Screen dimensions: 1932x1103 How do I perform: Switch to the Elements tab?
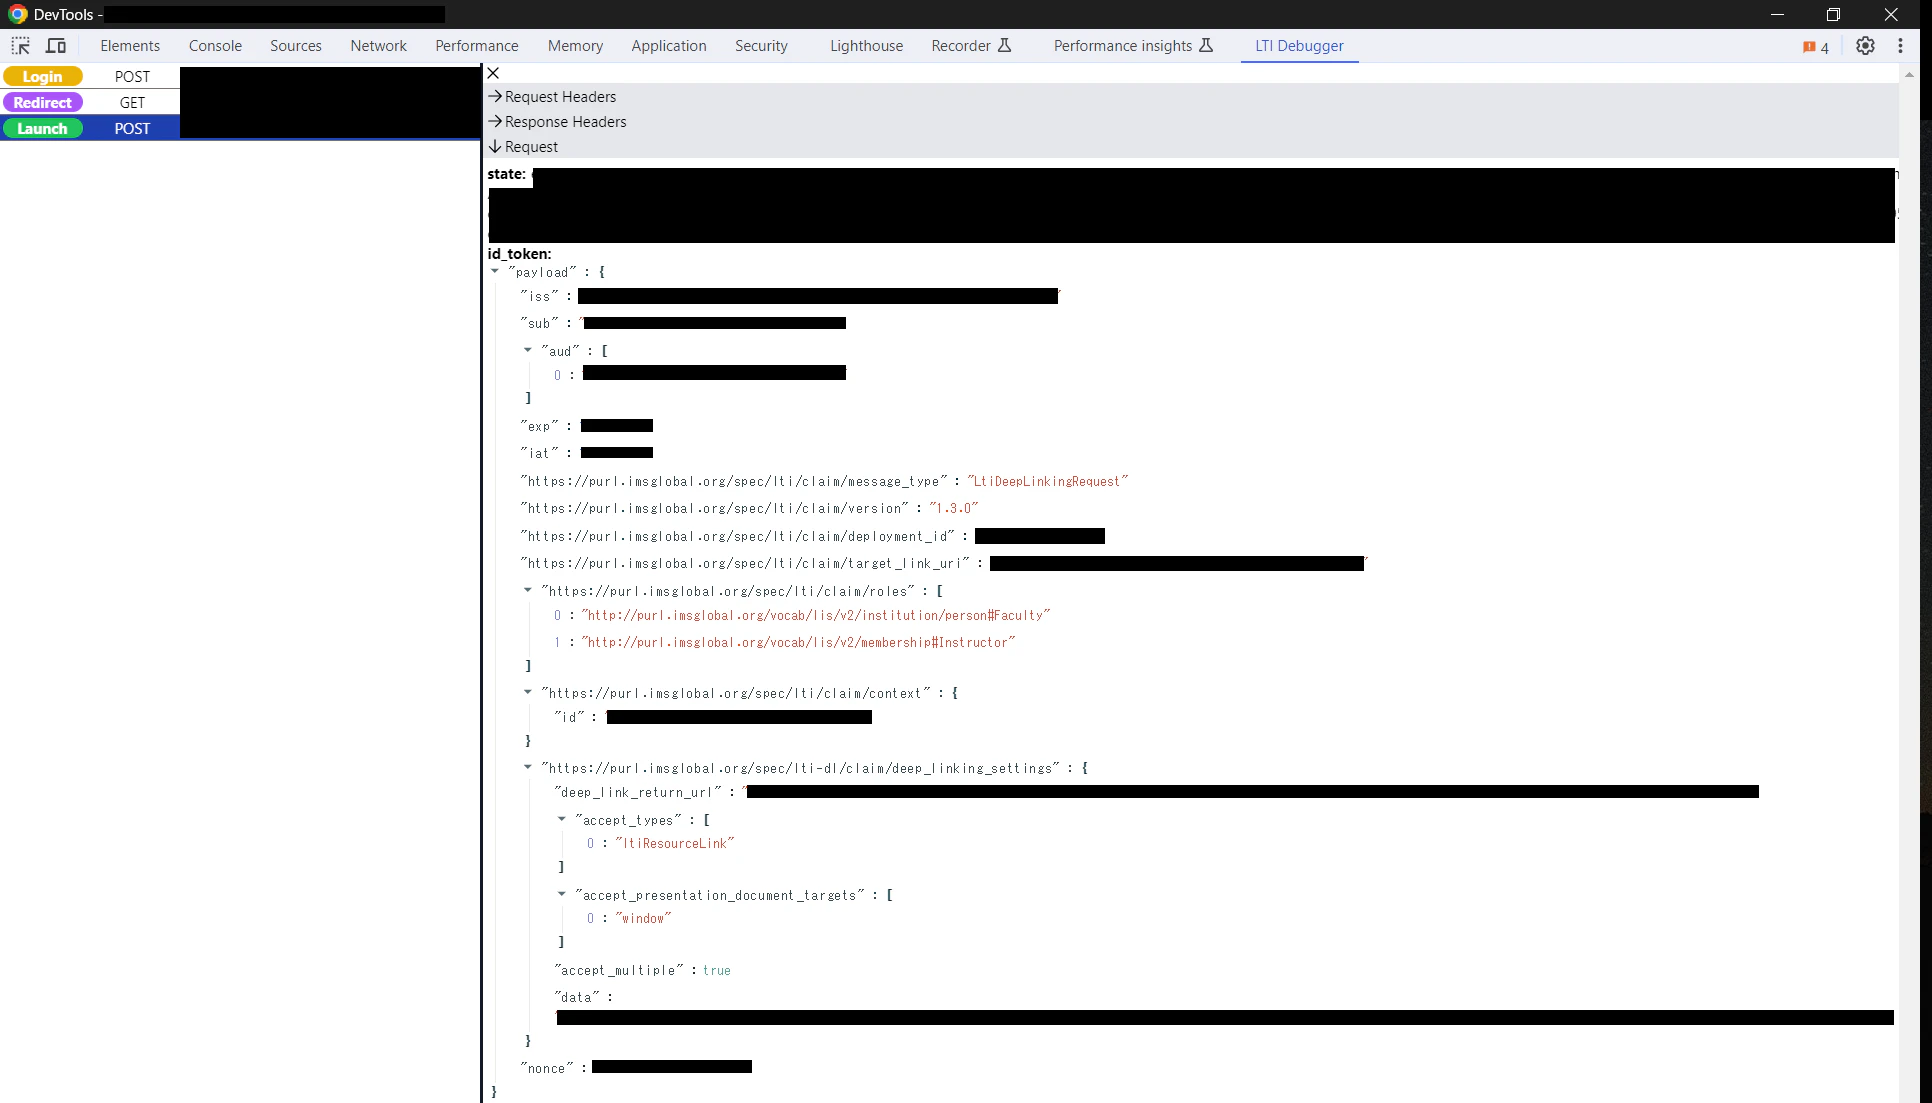tap(130, 46)
